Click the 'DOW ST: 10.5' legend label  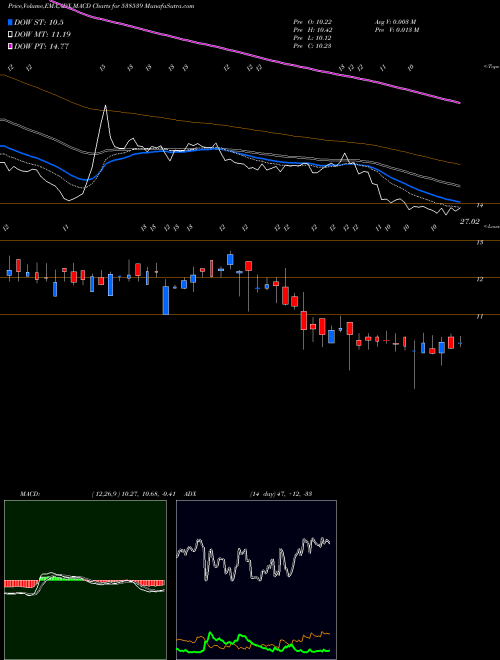pyautogui.click(x=39, y=23)
